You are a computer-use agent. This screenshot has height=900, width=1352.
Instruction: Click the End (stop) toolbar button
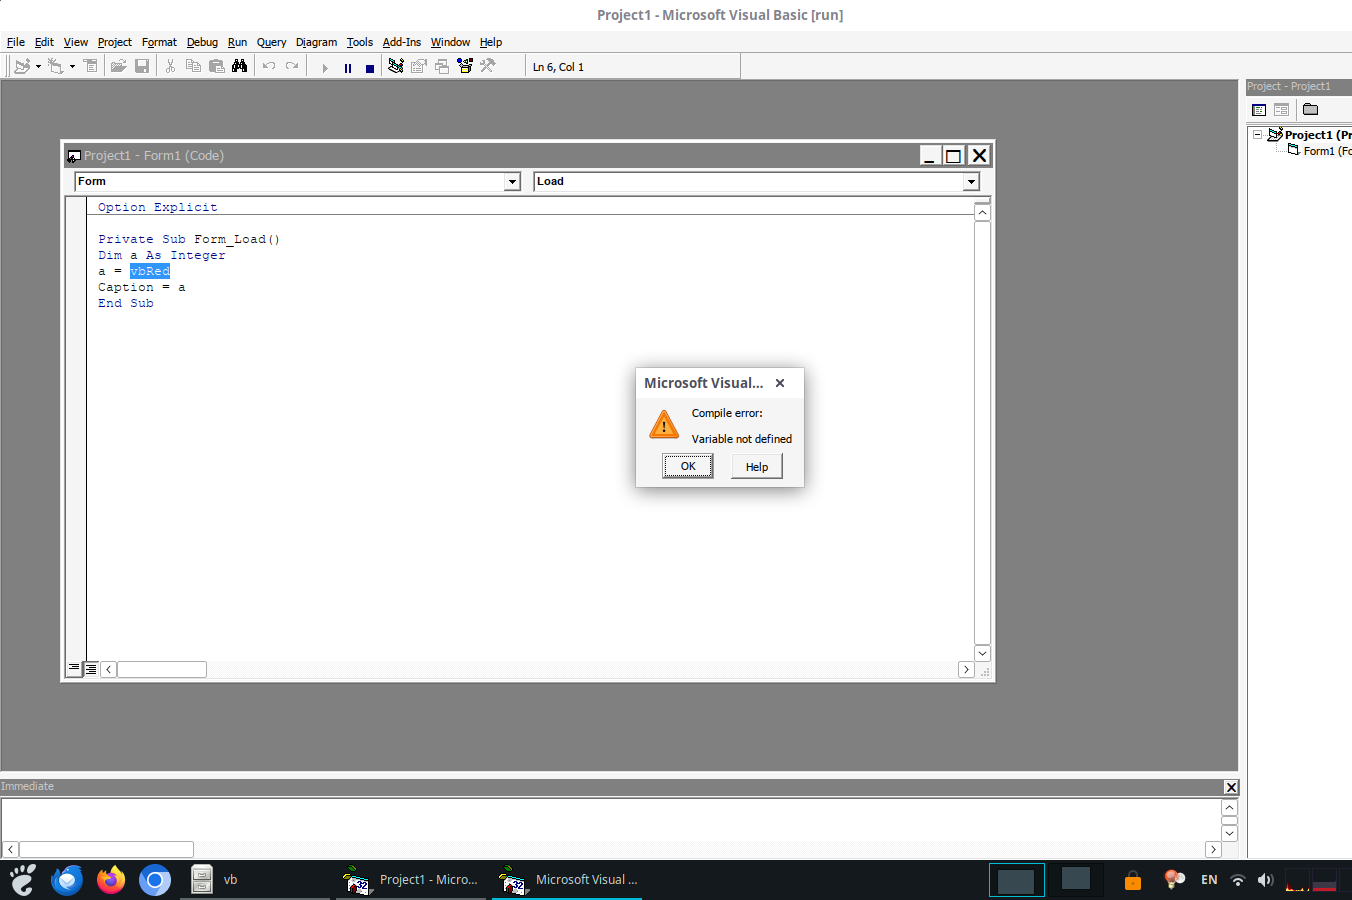pyautogui.click(x=370, y=67)
